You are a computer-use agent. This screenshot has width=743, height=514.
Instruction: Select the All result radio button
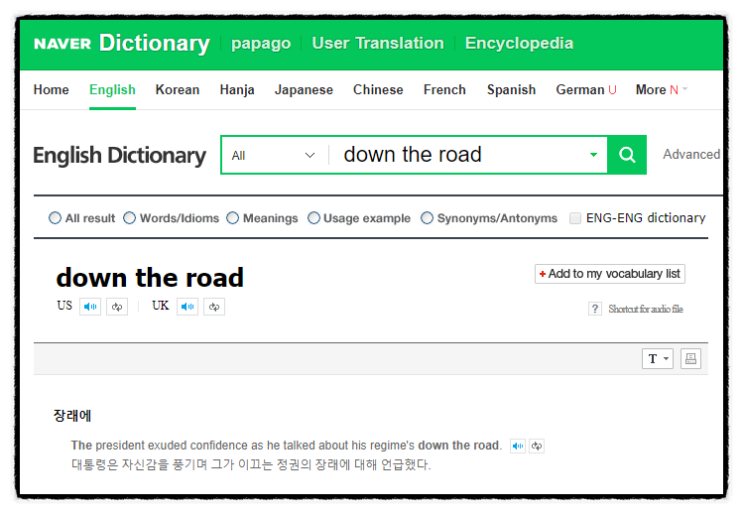(x=55, y=218)
